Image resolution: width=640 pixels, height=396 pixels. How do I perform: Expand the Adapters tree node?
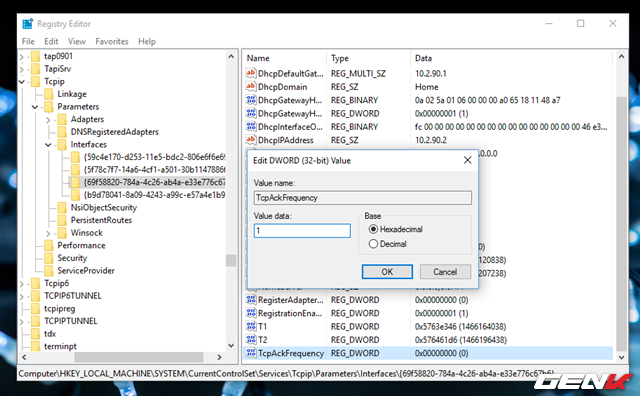point(48,120)
